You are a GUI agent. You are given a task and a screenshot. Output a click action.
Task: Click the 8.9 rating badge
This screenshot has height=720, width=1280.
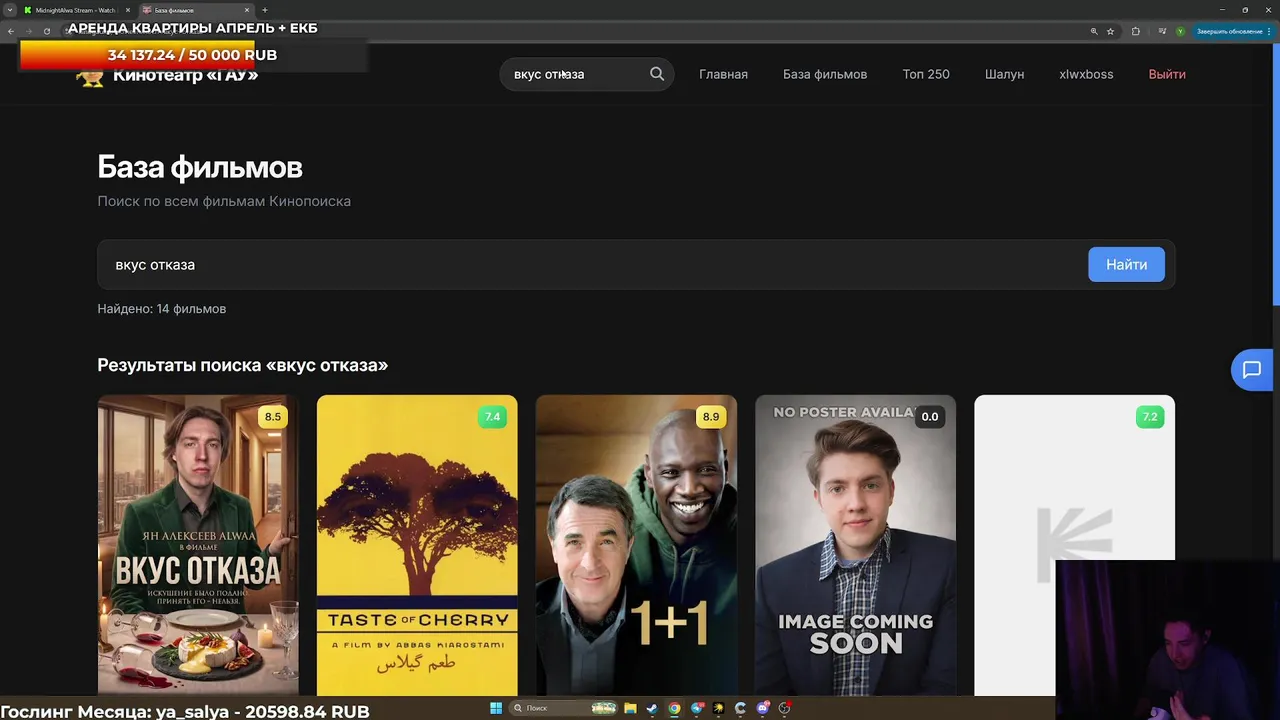point(711,417)
